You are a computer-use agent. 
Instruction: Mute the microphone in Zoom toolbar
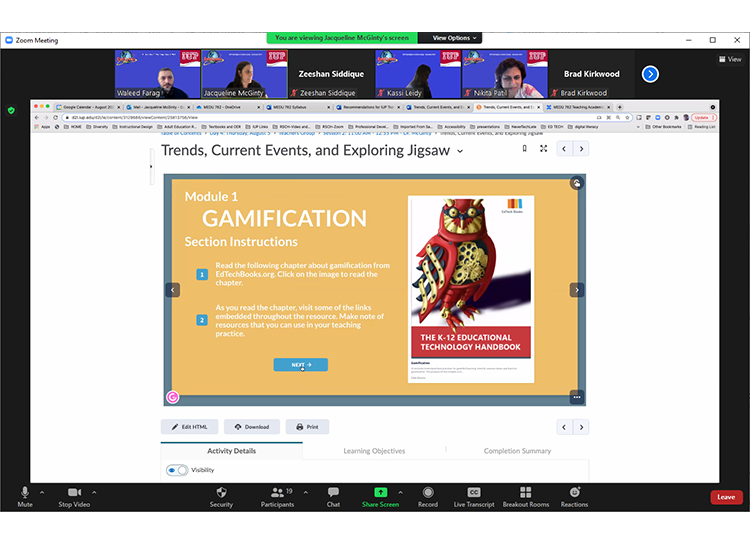point(25,497)
